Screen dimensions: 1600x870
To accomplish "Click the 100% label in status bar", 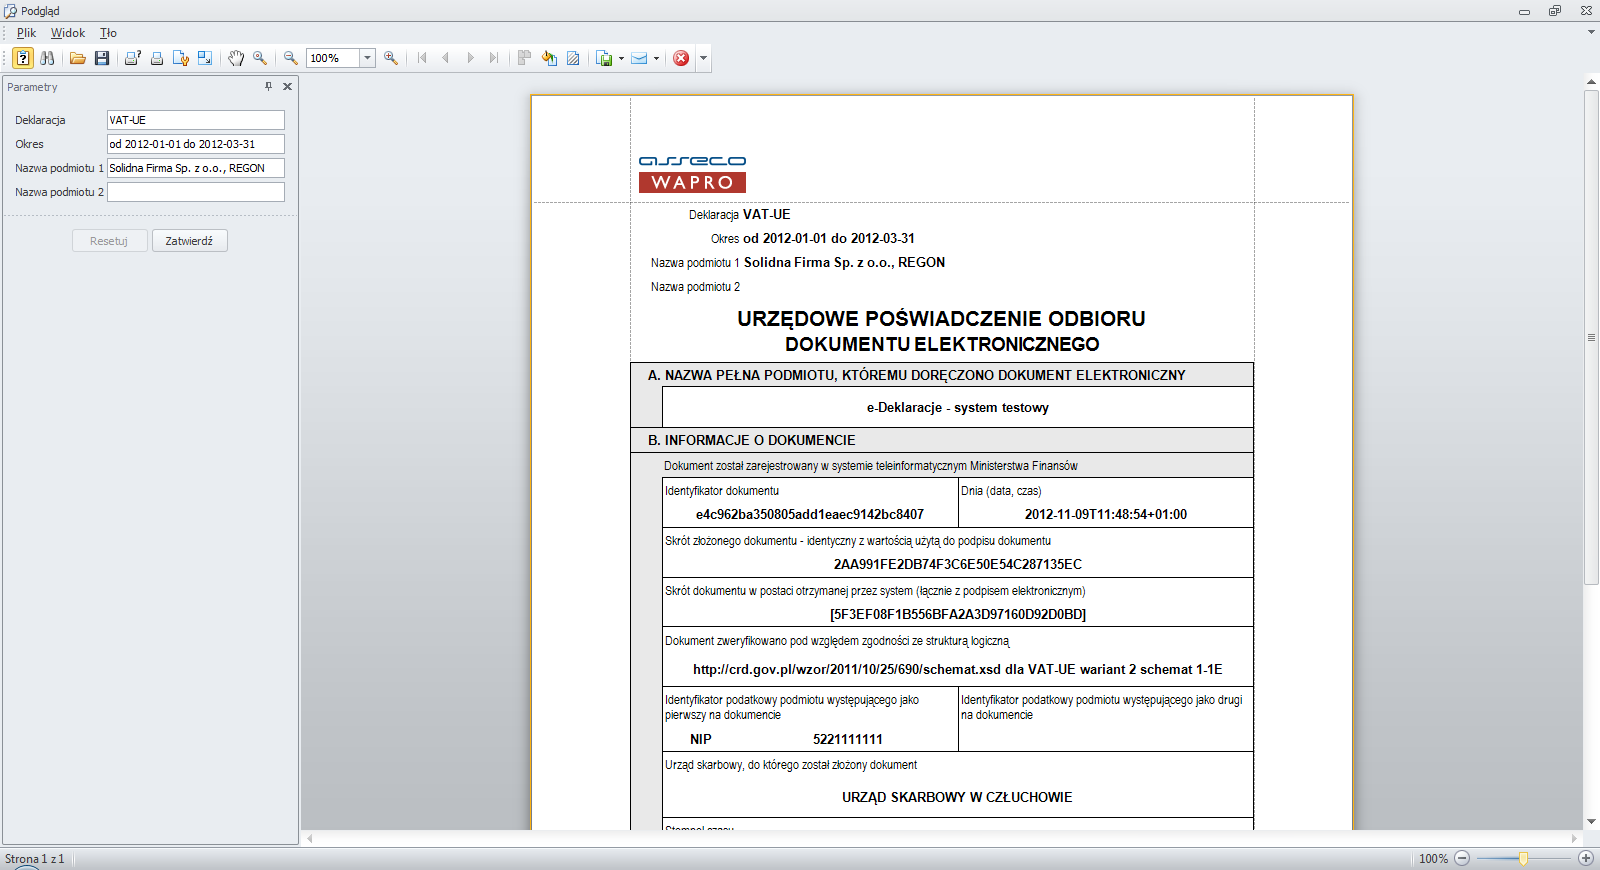I will (1433, 859).
